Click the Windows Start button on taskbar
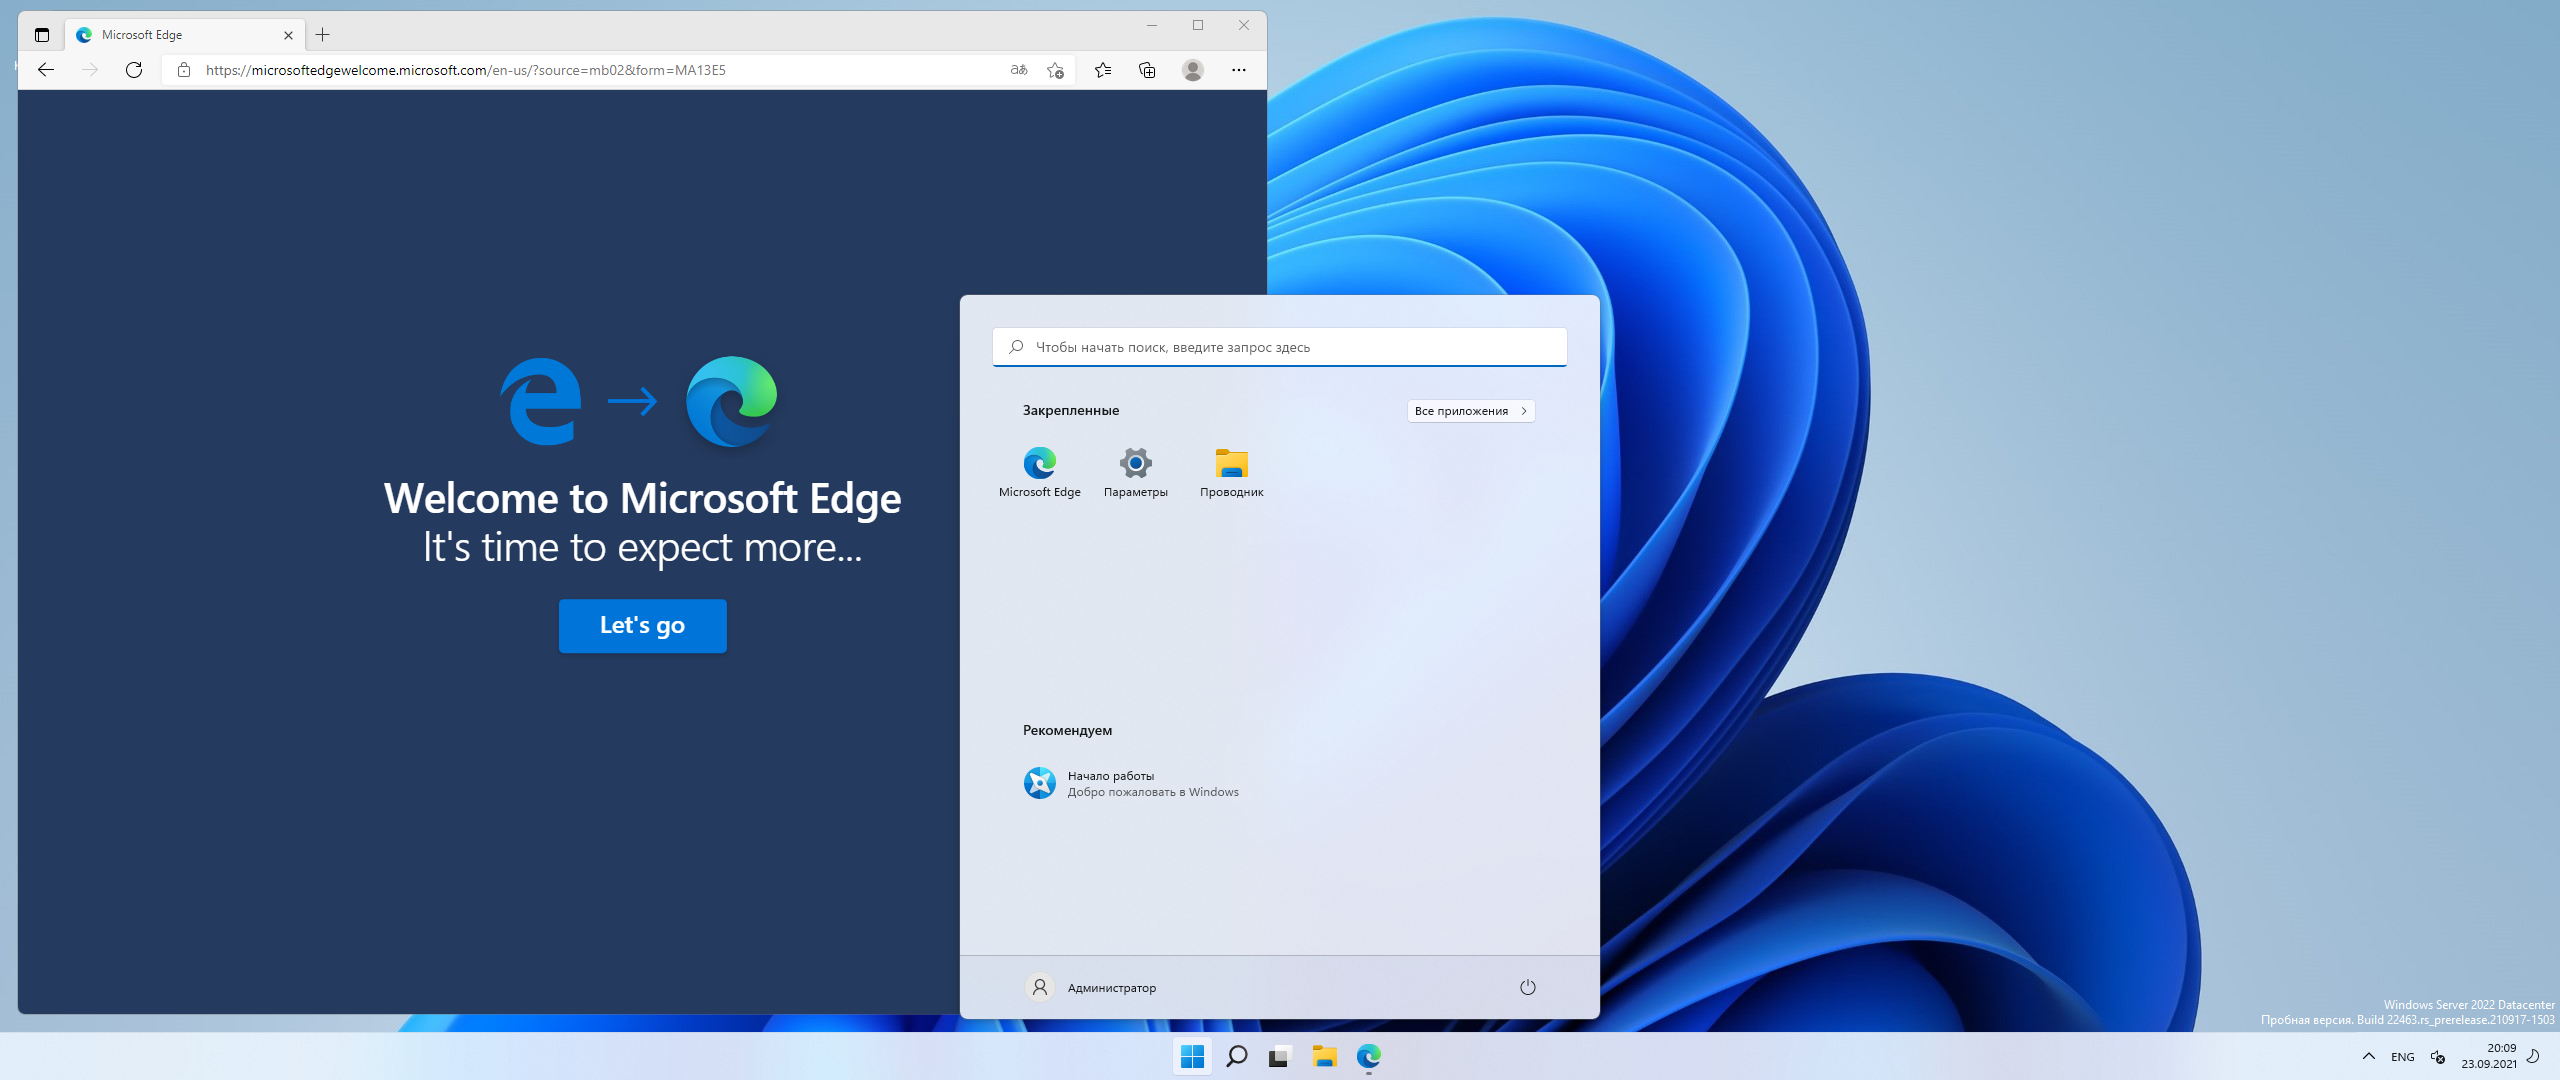The height and width of the screenshot is (1080, 2560). pyautogui.click(x=1192, y=1056)
